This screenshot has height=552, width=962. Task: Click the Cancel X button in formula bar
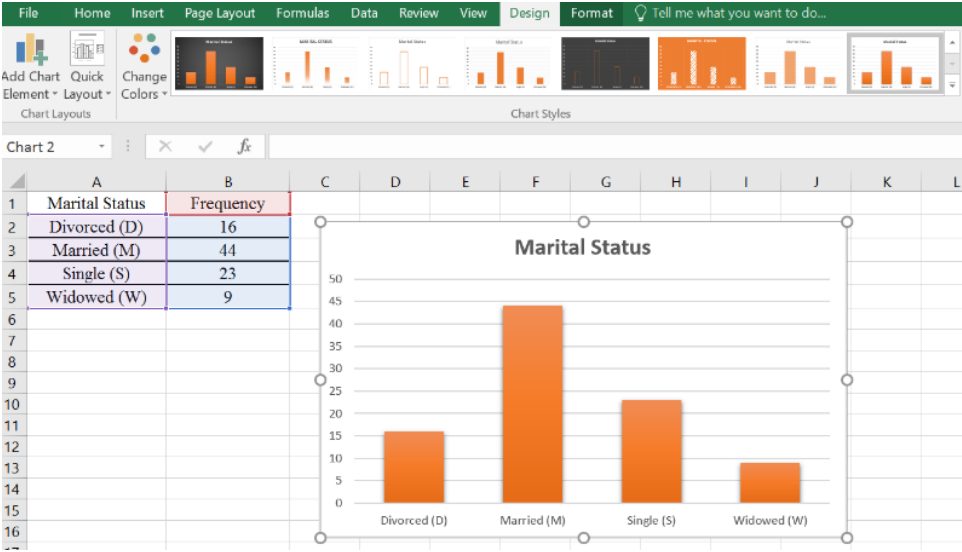click(165, 147)
